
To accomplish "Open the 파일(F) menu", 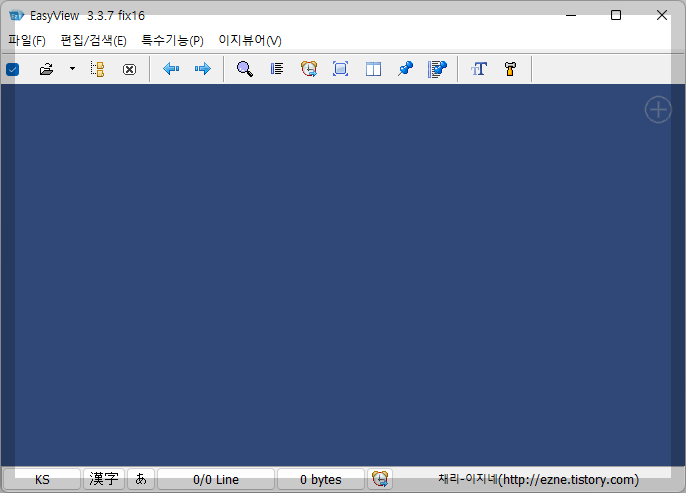I will click(x=27, y=41).
